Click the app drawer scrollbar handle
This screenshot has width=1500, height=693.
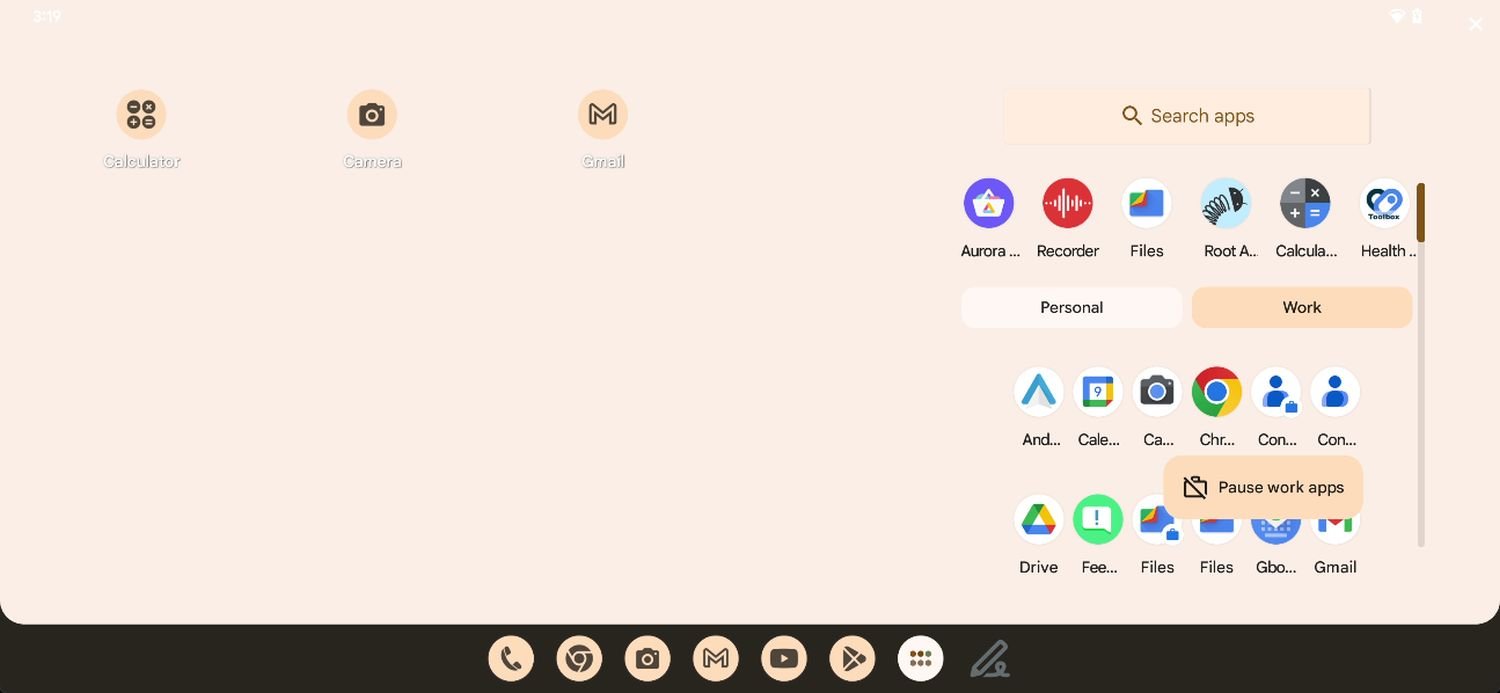(1420, 212)
